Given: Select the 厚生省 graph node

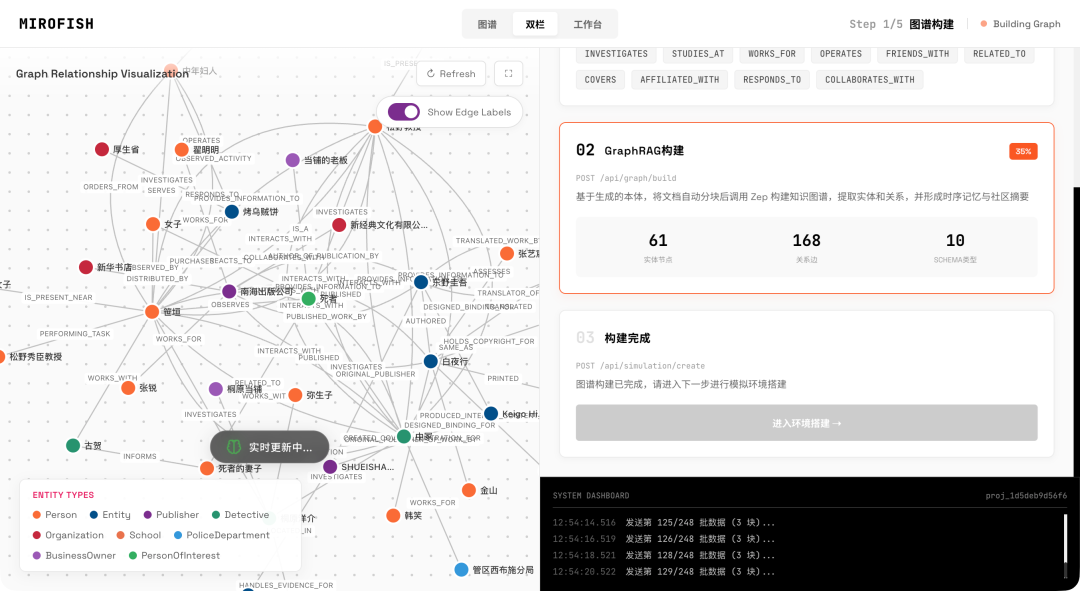Looking at the screenshot, I should click(102, 149).
